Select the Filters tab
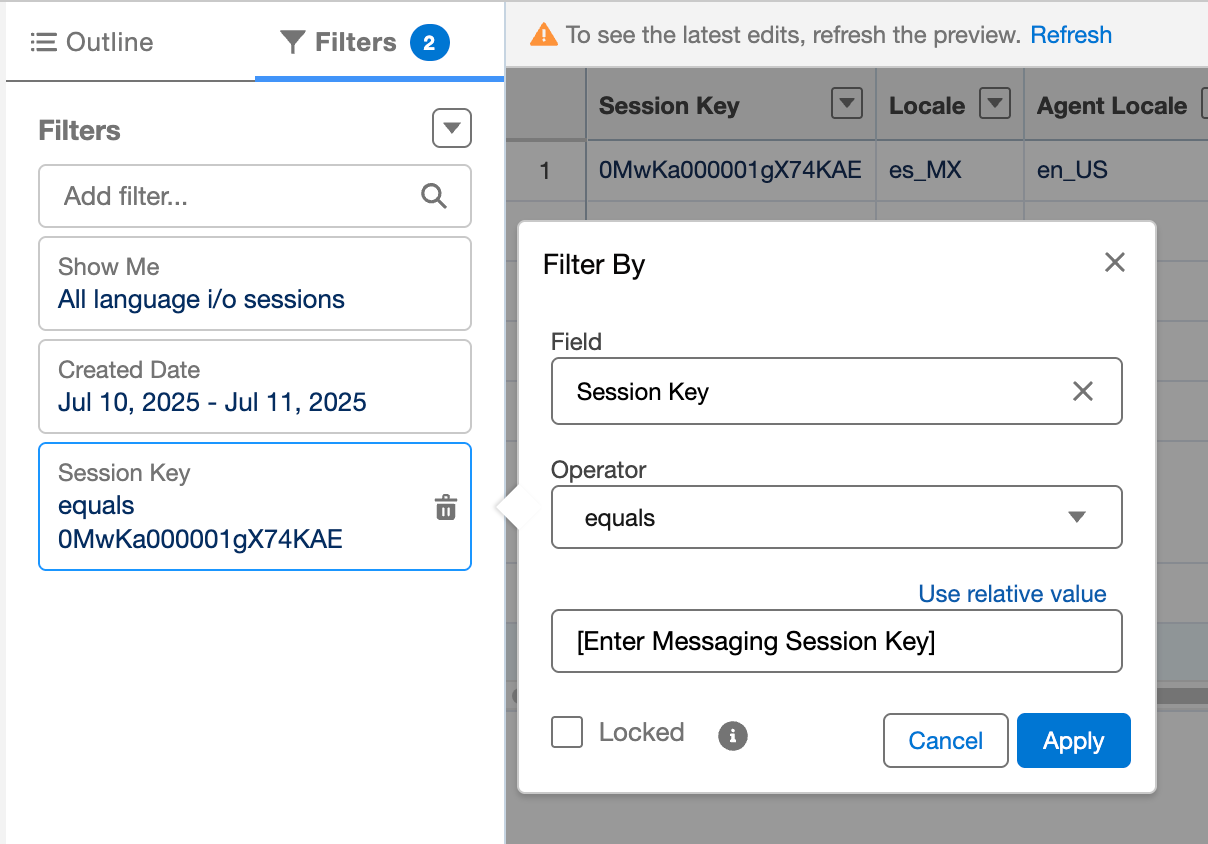 coord(366,42)
